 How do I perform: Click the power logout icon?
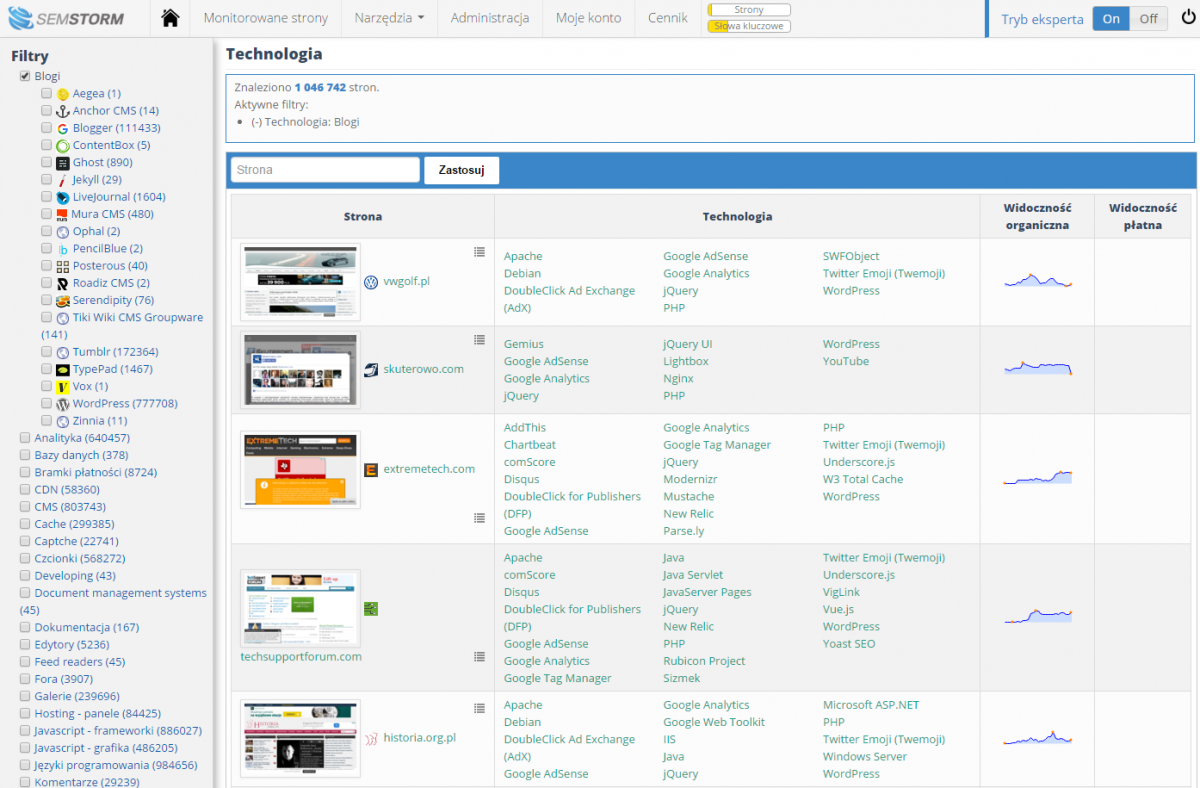1188,18
